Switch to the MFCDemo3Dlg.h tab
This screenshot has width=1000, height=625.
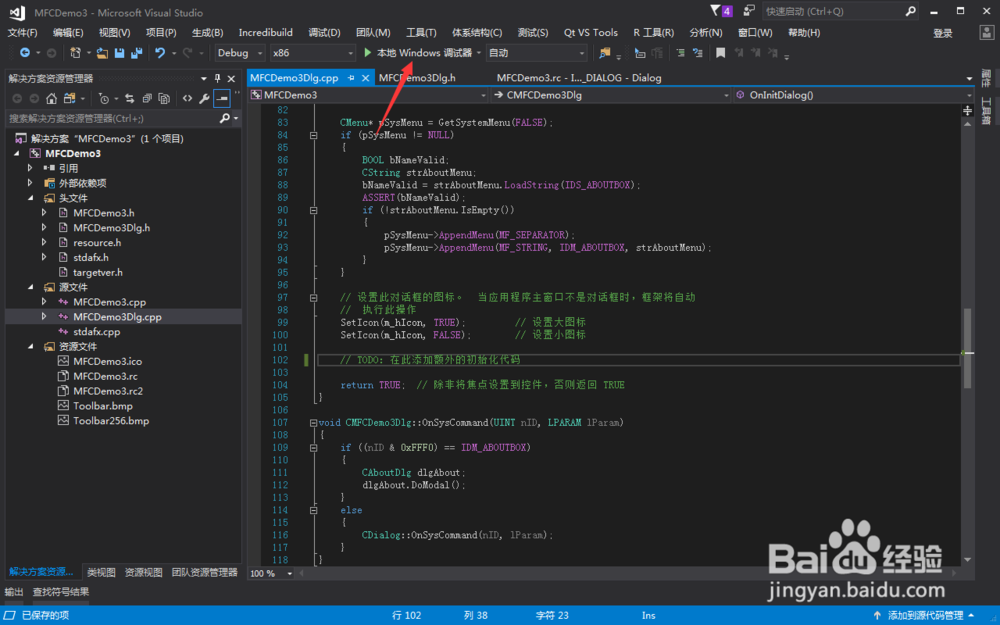417,78
